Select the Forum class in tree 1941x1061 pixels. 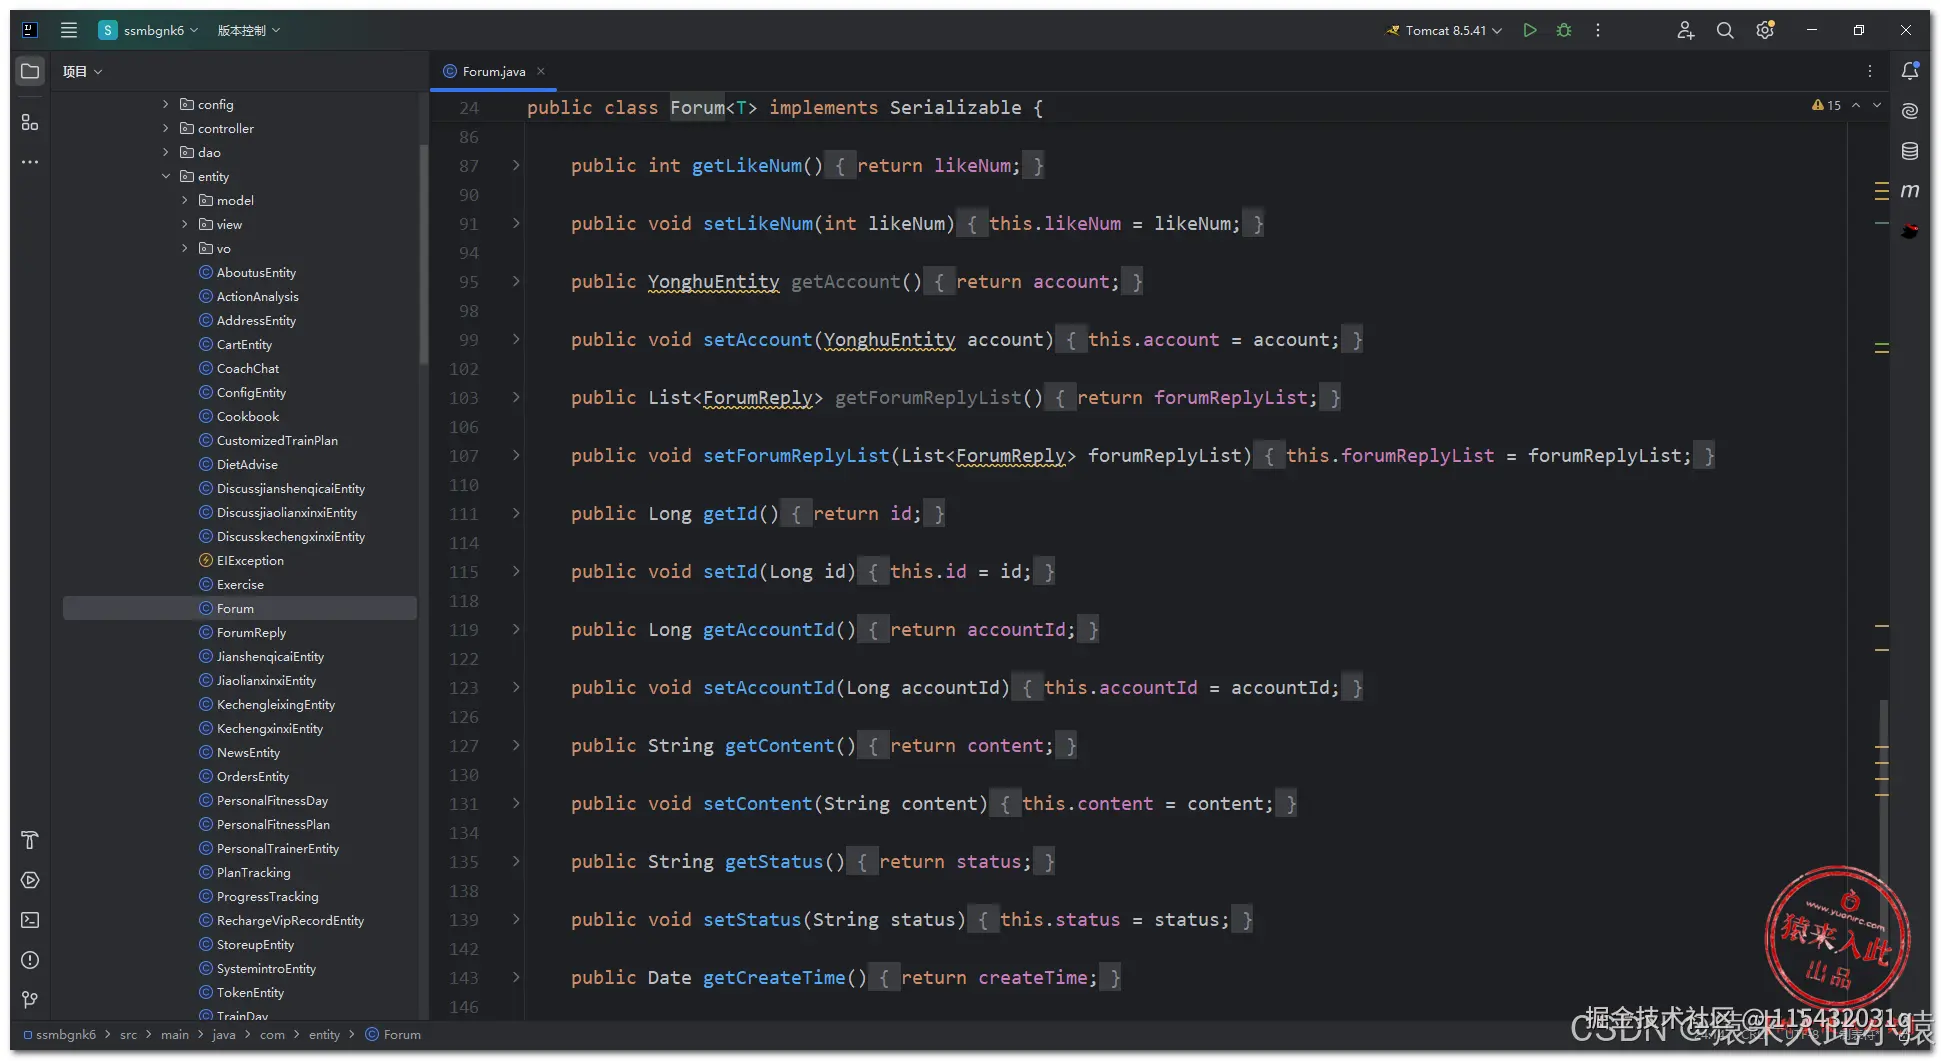(x=240, y=608)
